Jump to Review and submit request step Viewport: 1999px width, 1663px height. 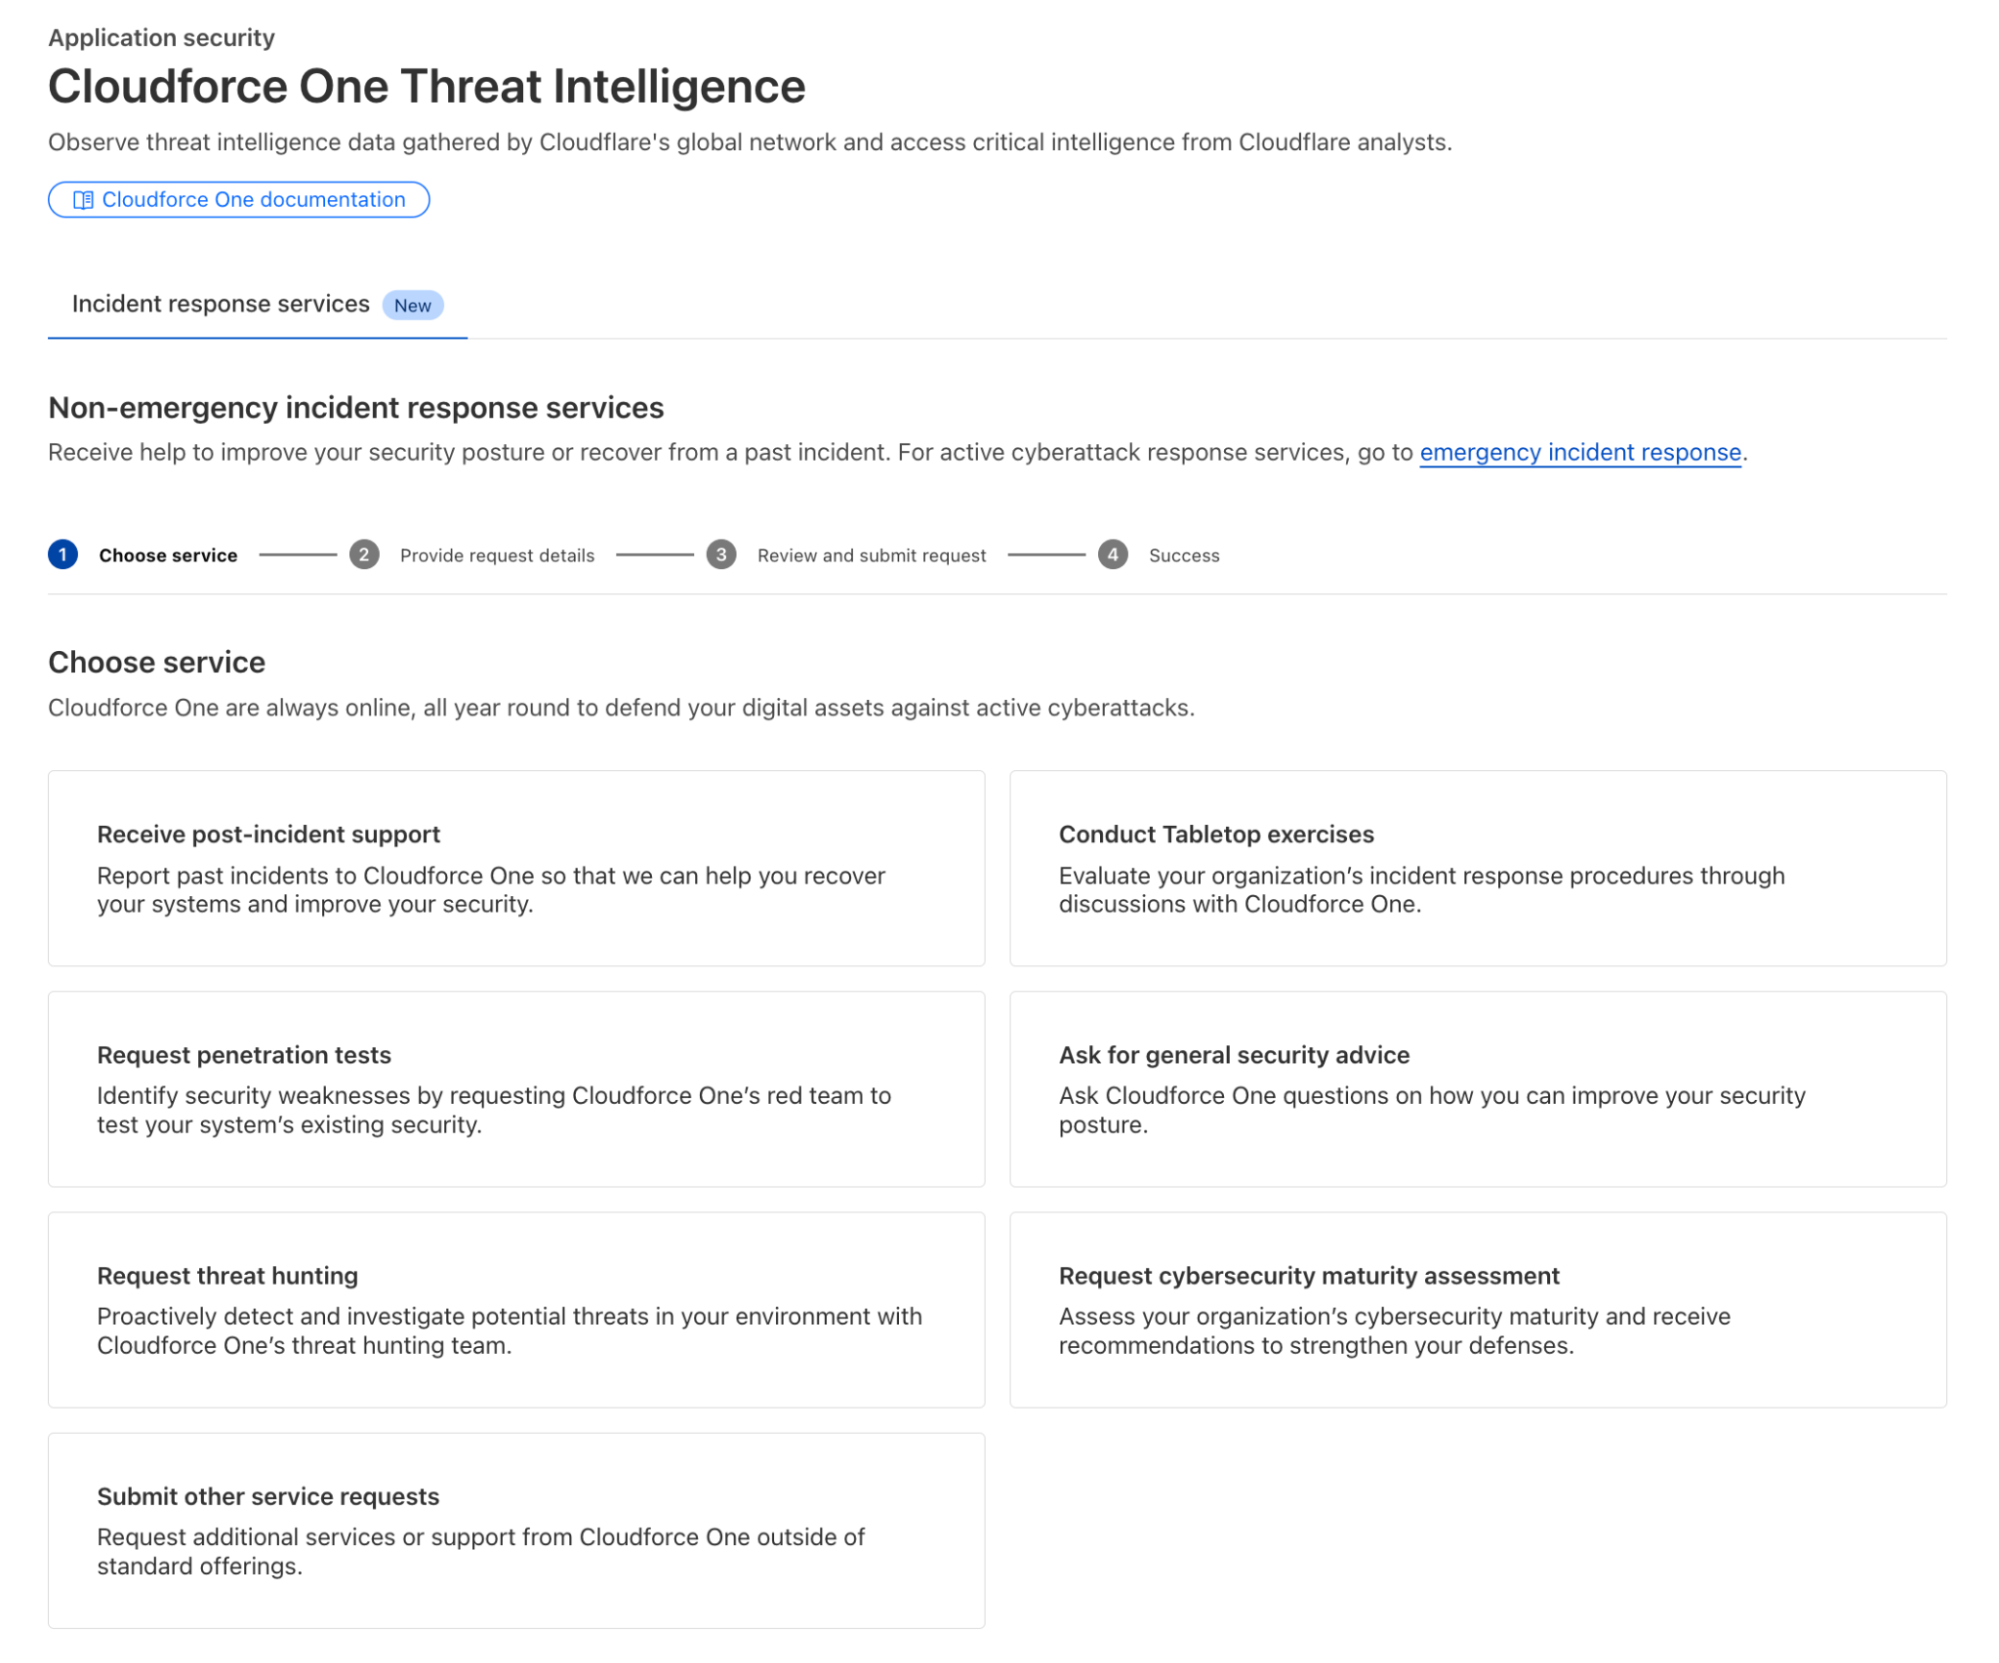coord(871,555)
